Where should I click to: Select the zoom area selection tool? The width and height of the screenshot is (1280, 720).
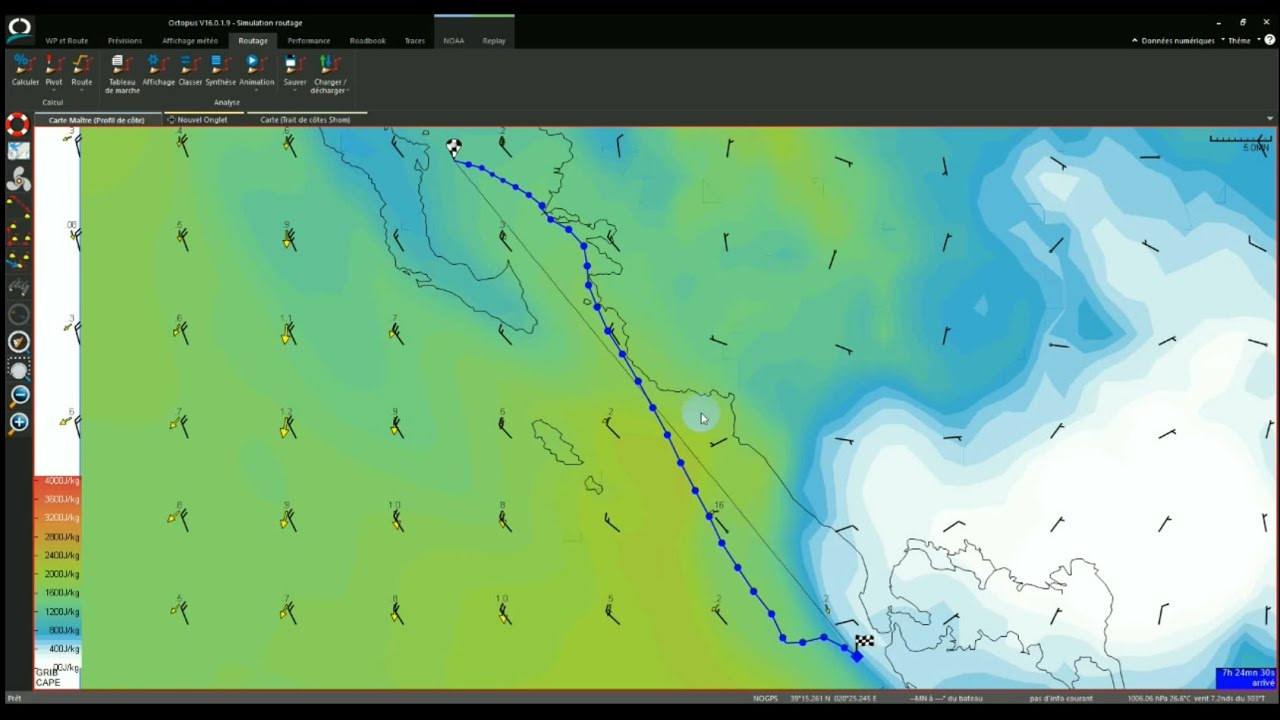pyautogui.click(x=19, y=369)
